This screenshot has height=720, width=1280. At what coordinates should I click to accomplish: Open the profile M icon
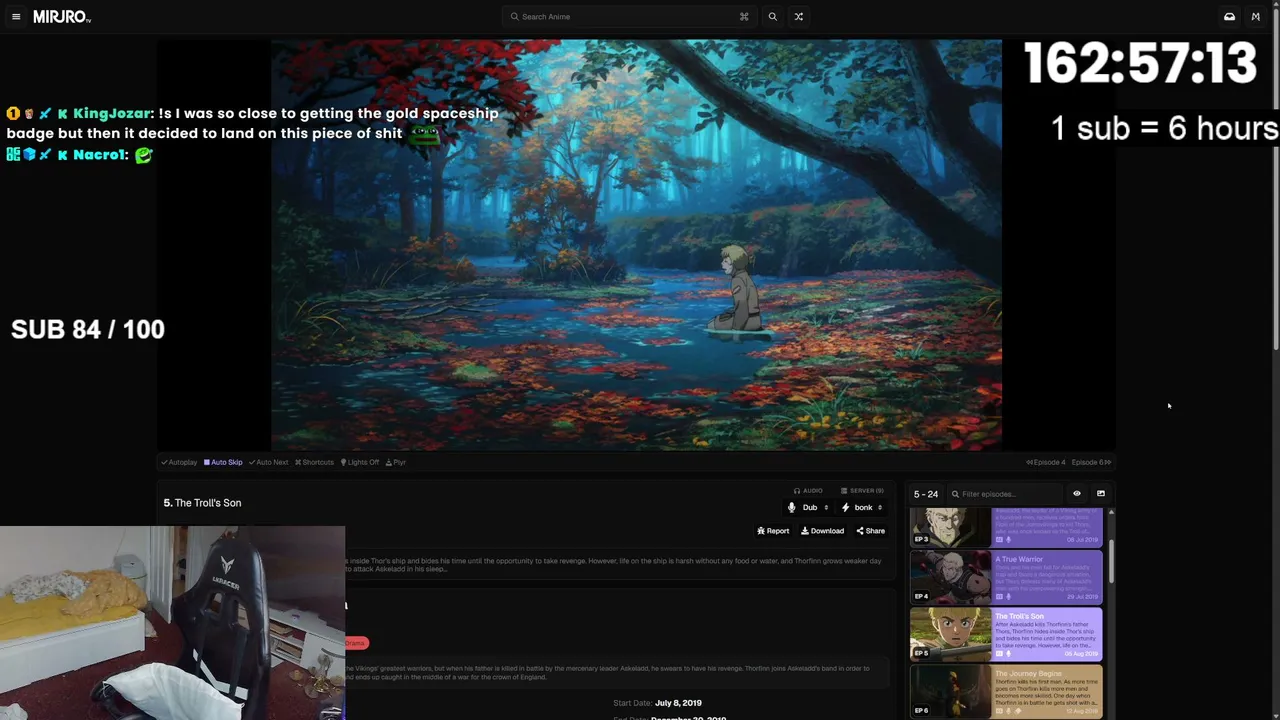pos(1256,17)
